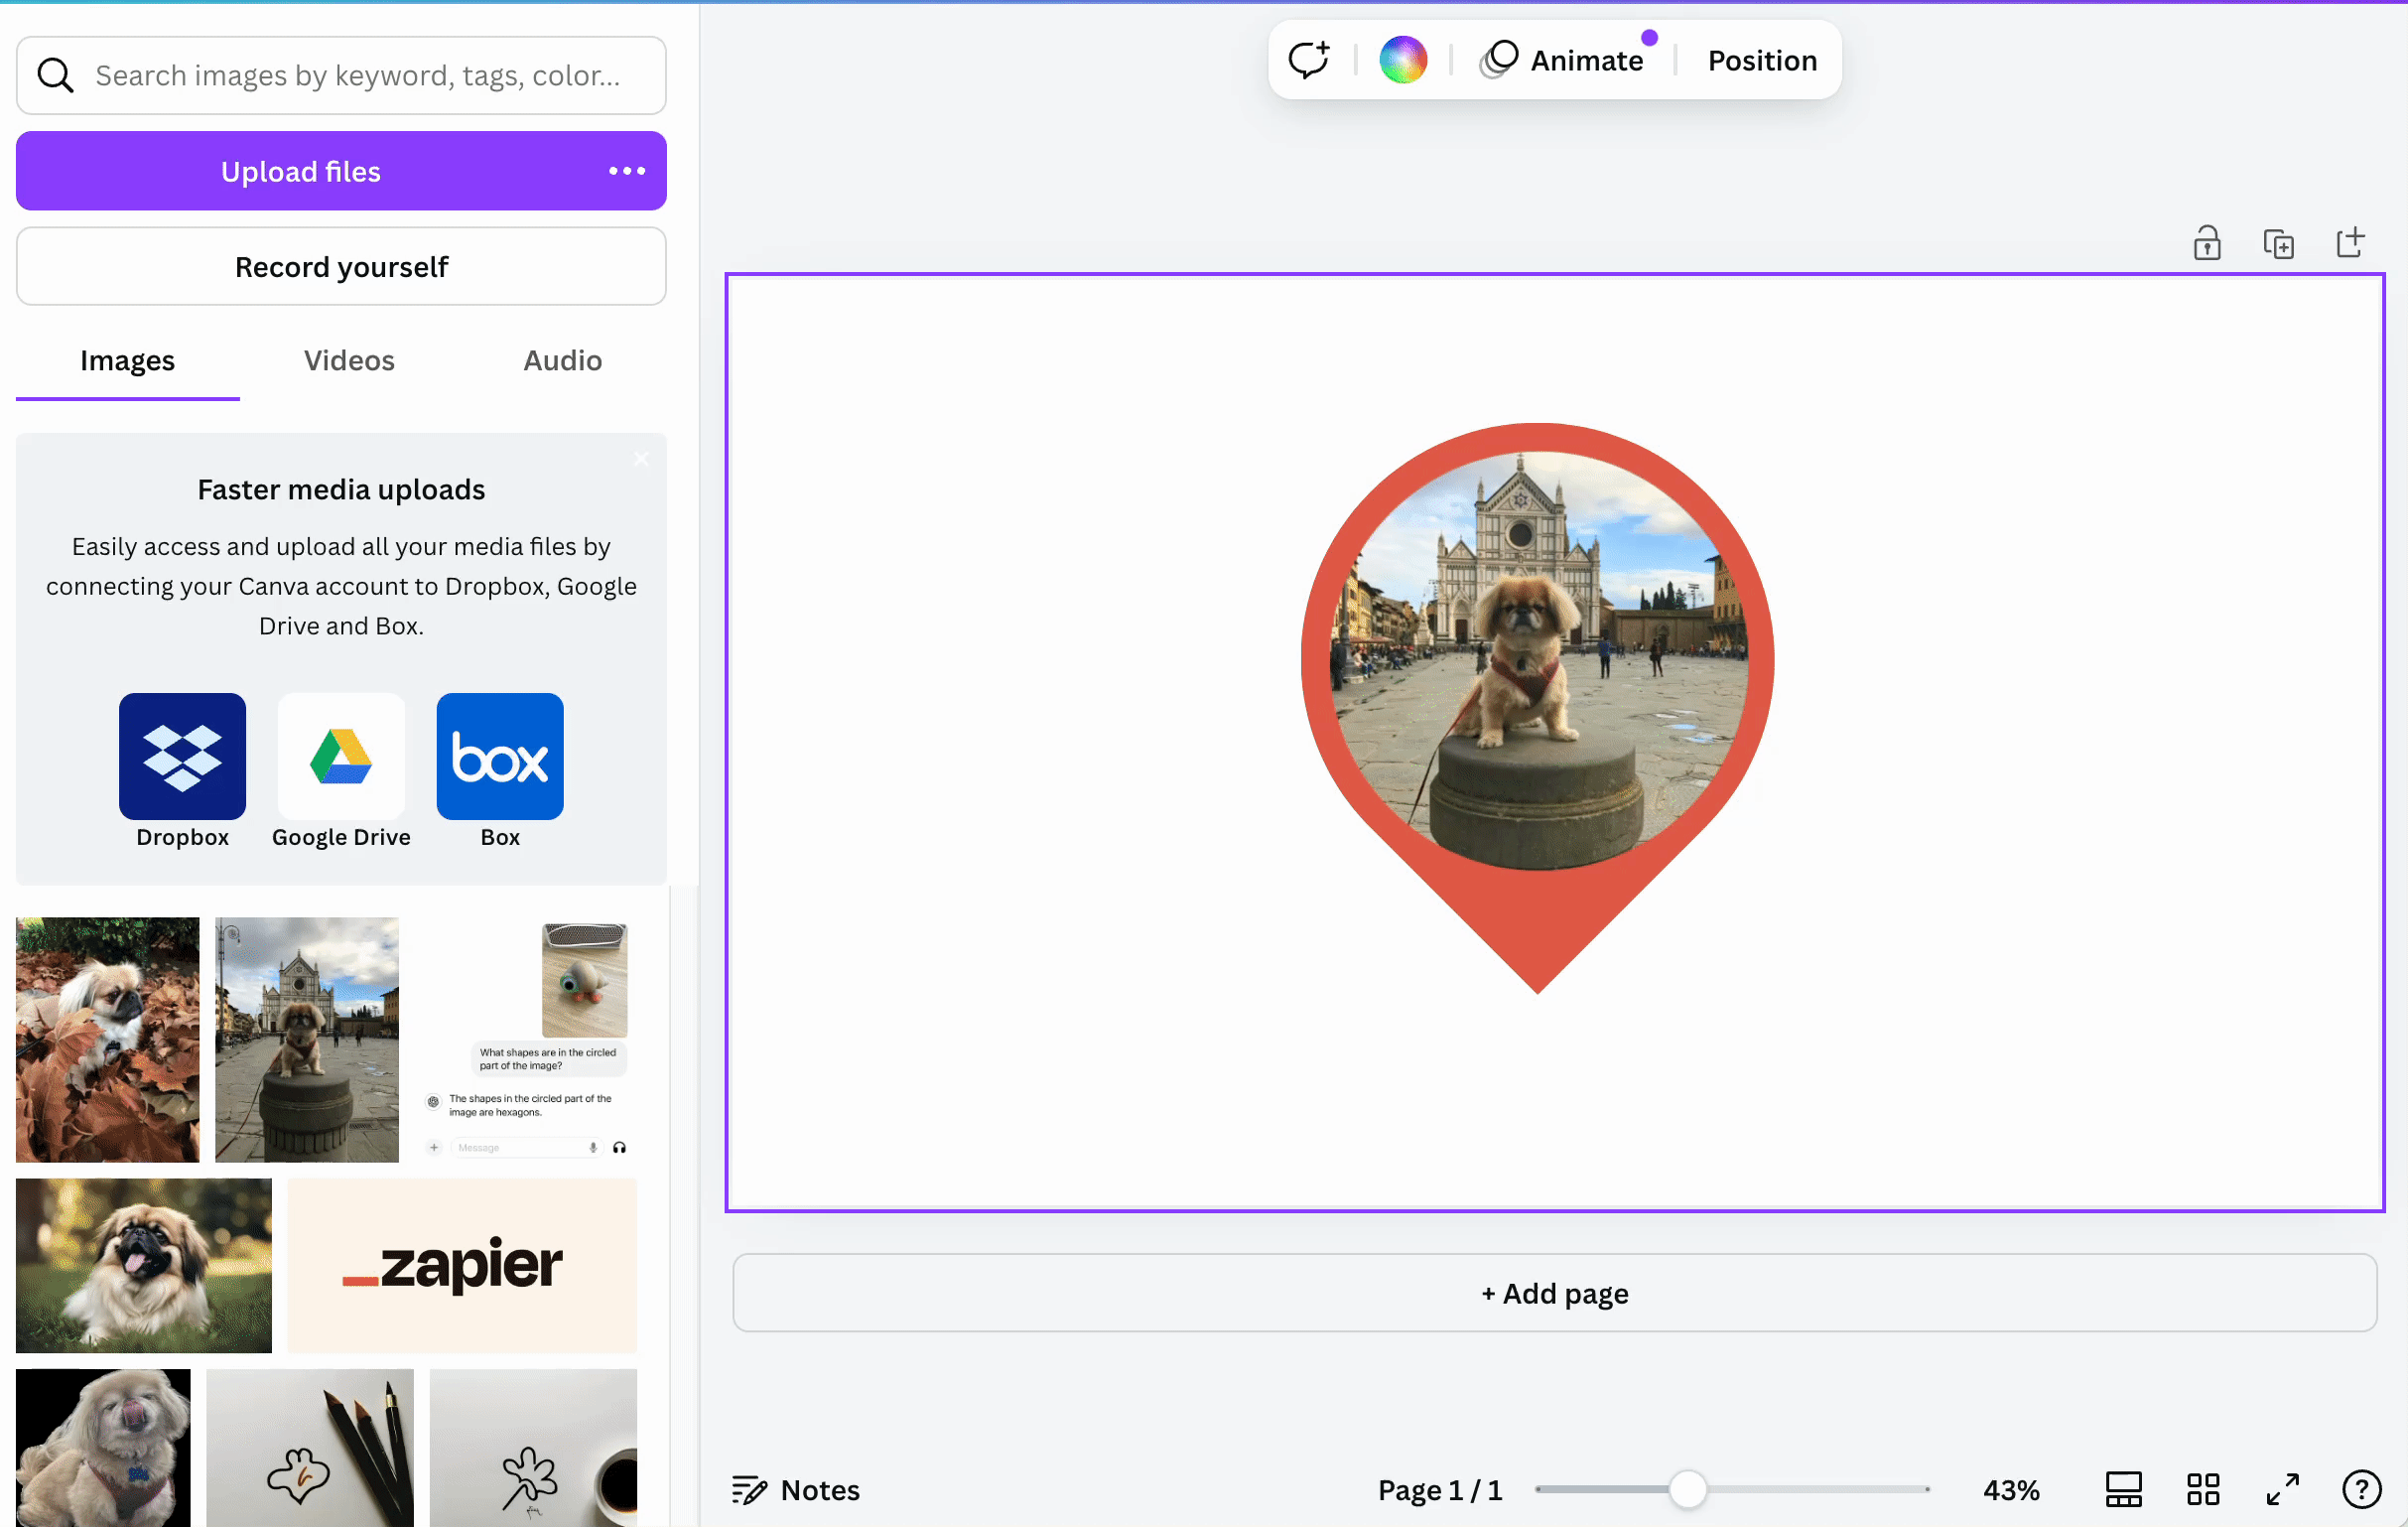Switch to the Images tab
Image resolution: width=2408 pixels, height=1527 pixels.
(x=127, y=360)
